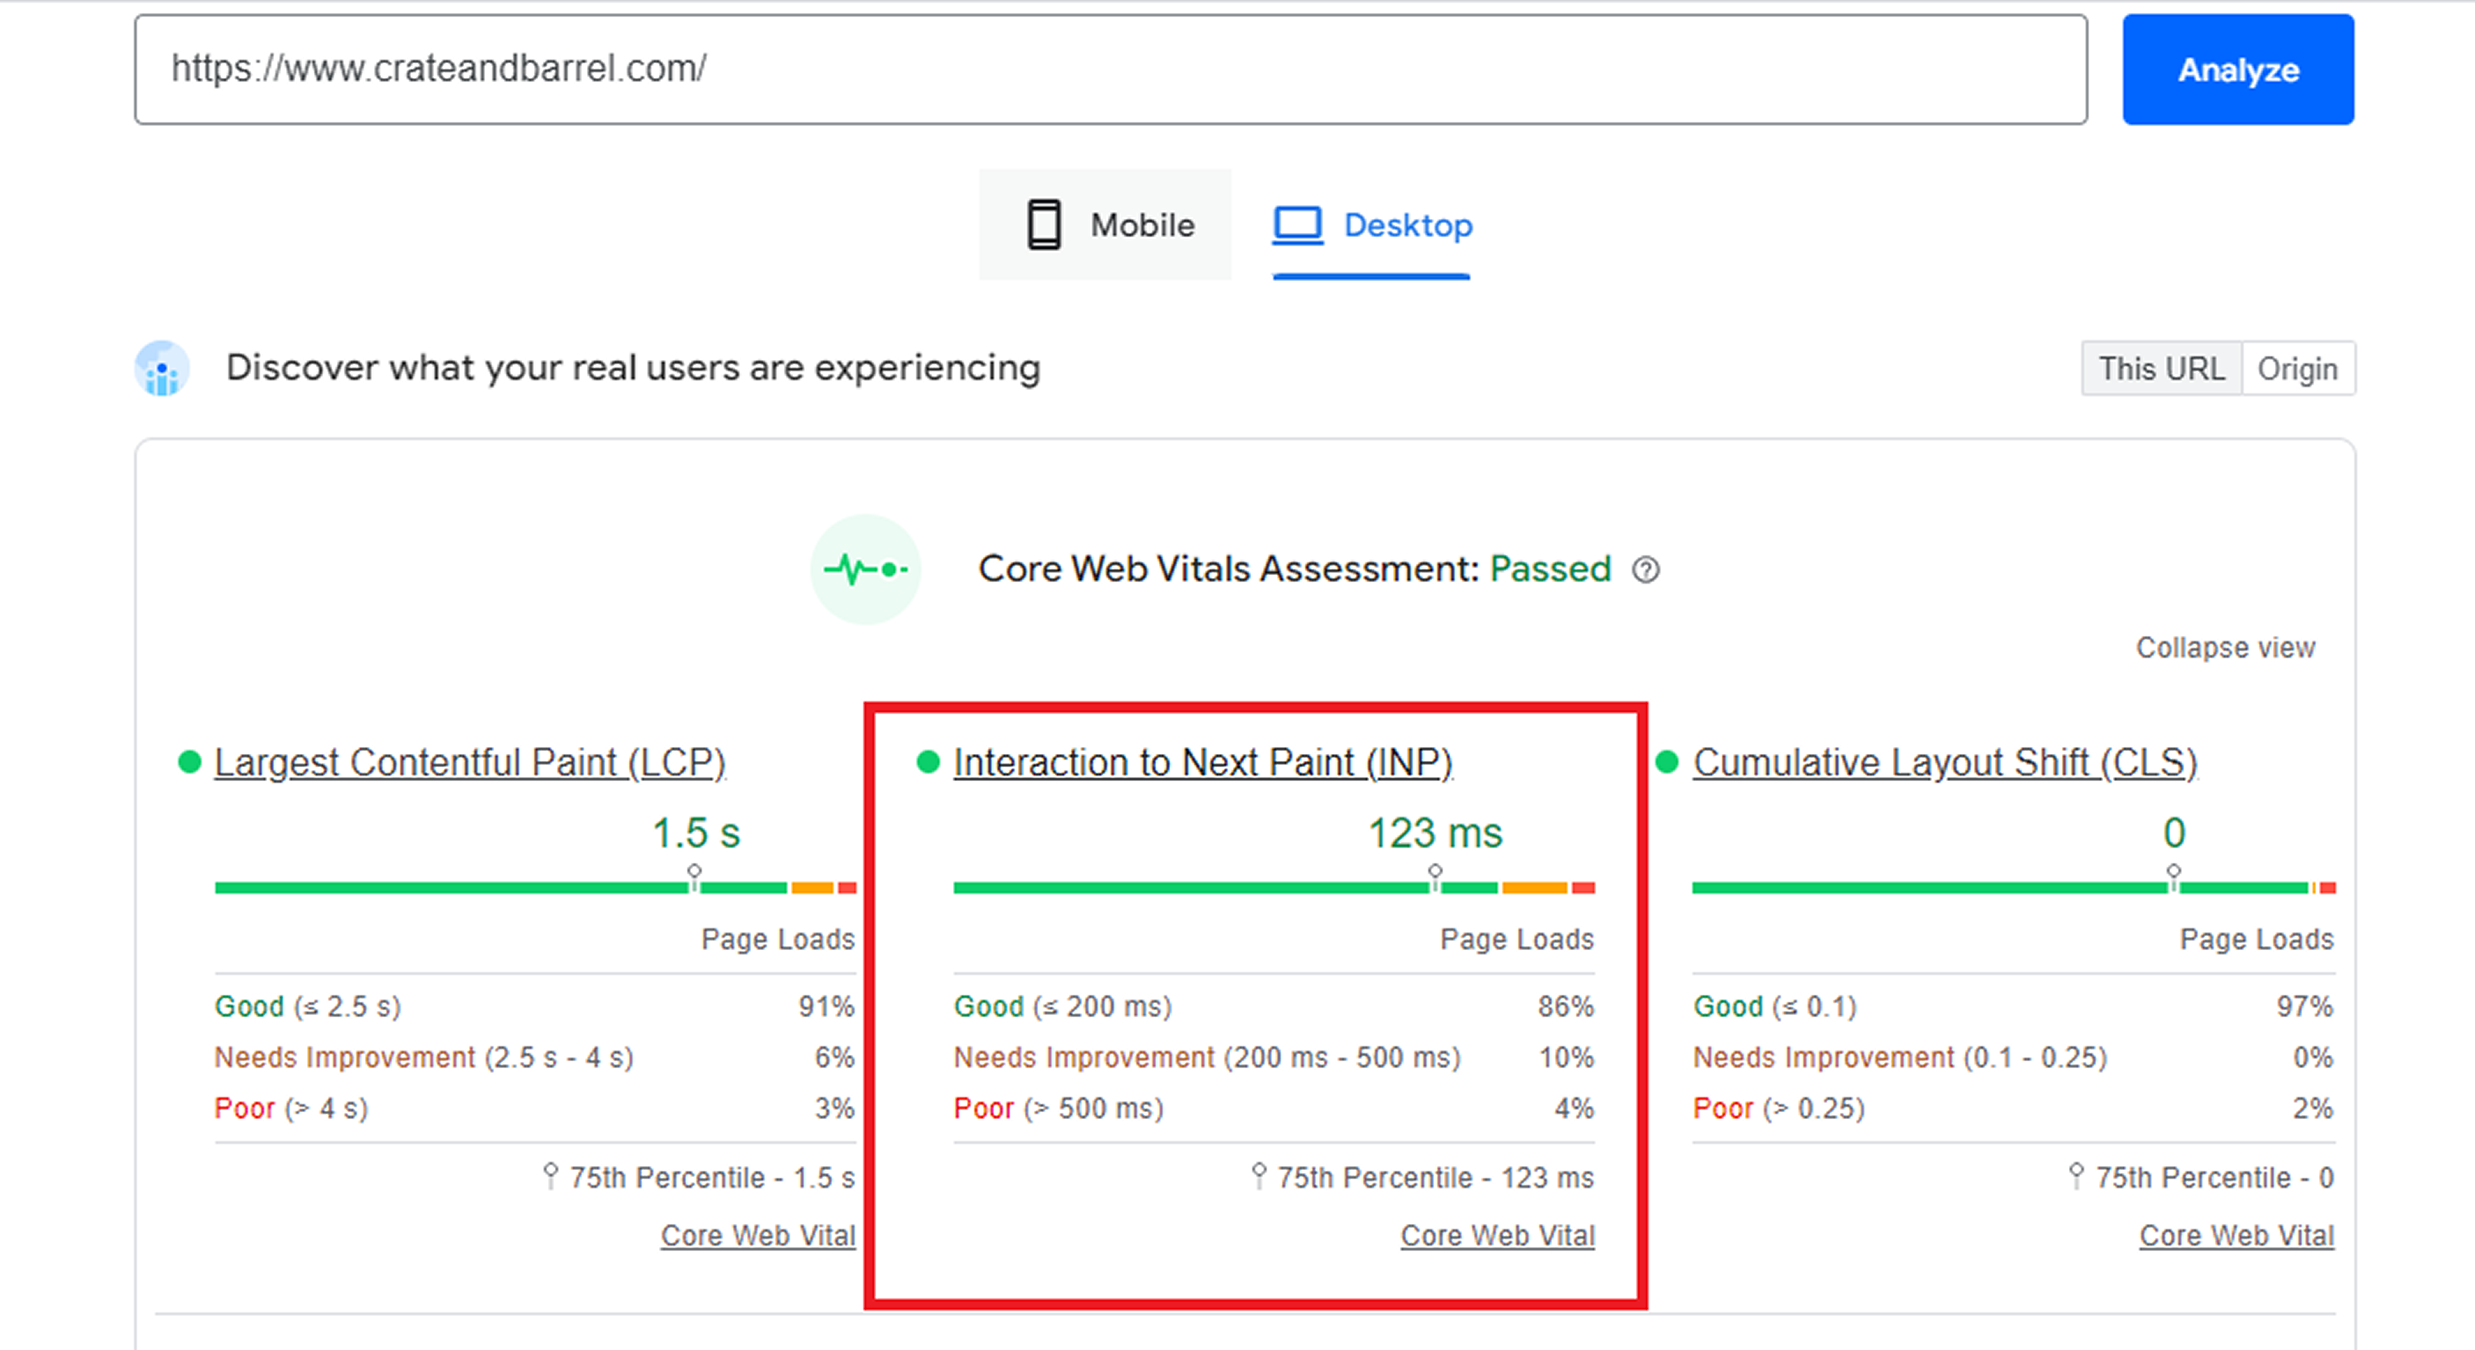Click the INP distribution bar

point(1274,888)
